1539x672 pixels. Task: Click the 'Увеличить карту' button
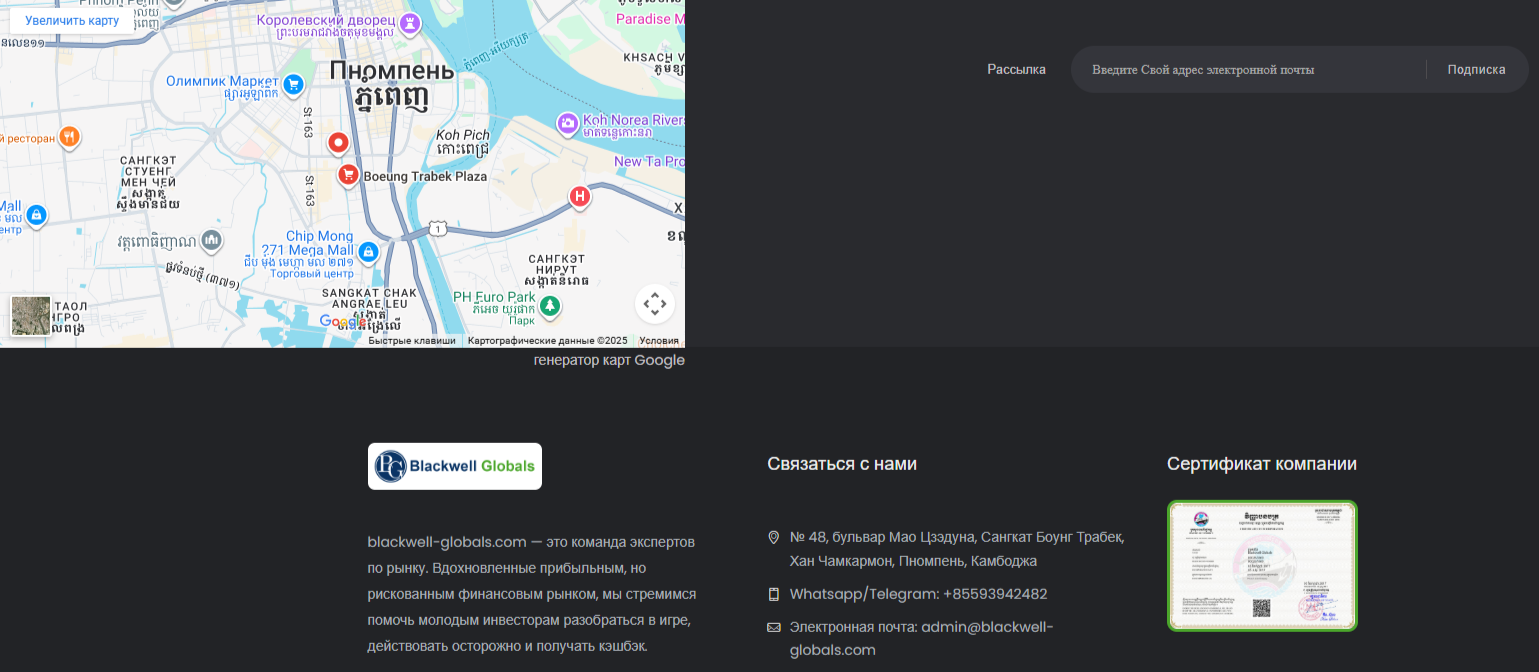[72, 21]
